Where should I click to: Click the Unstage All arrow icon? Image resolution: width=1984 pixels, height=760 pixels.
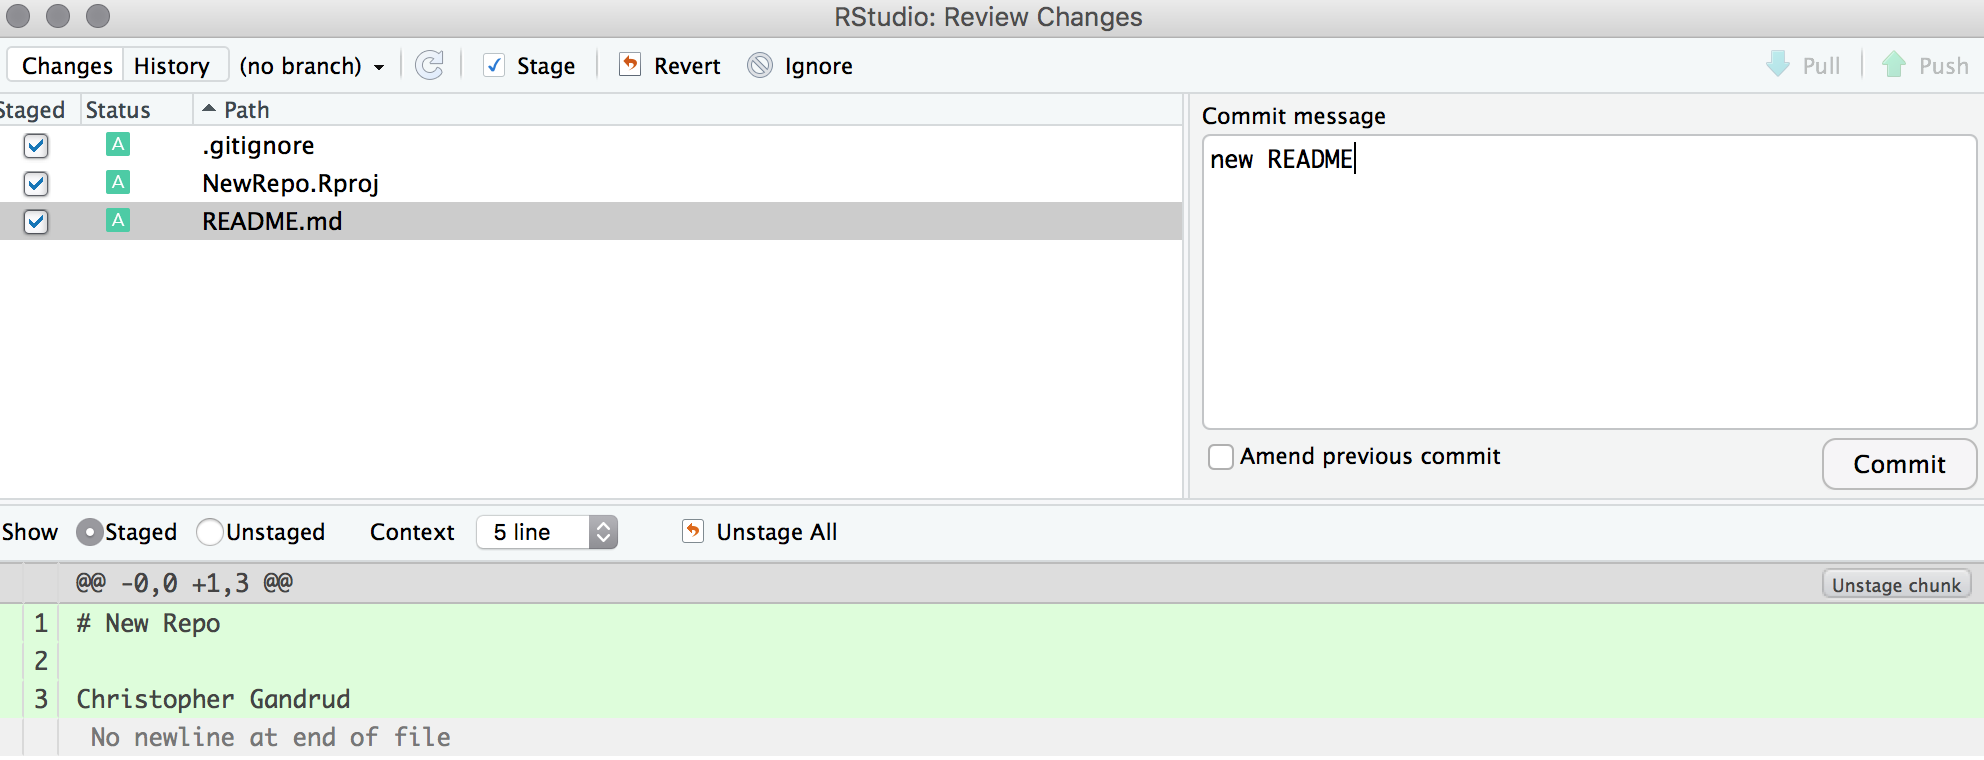tap(693, 531)
